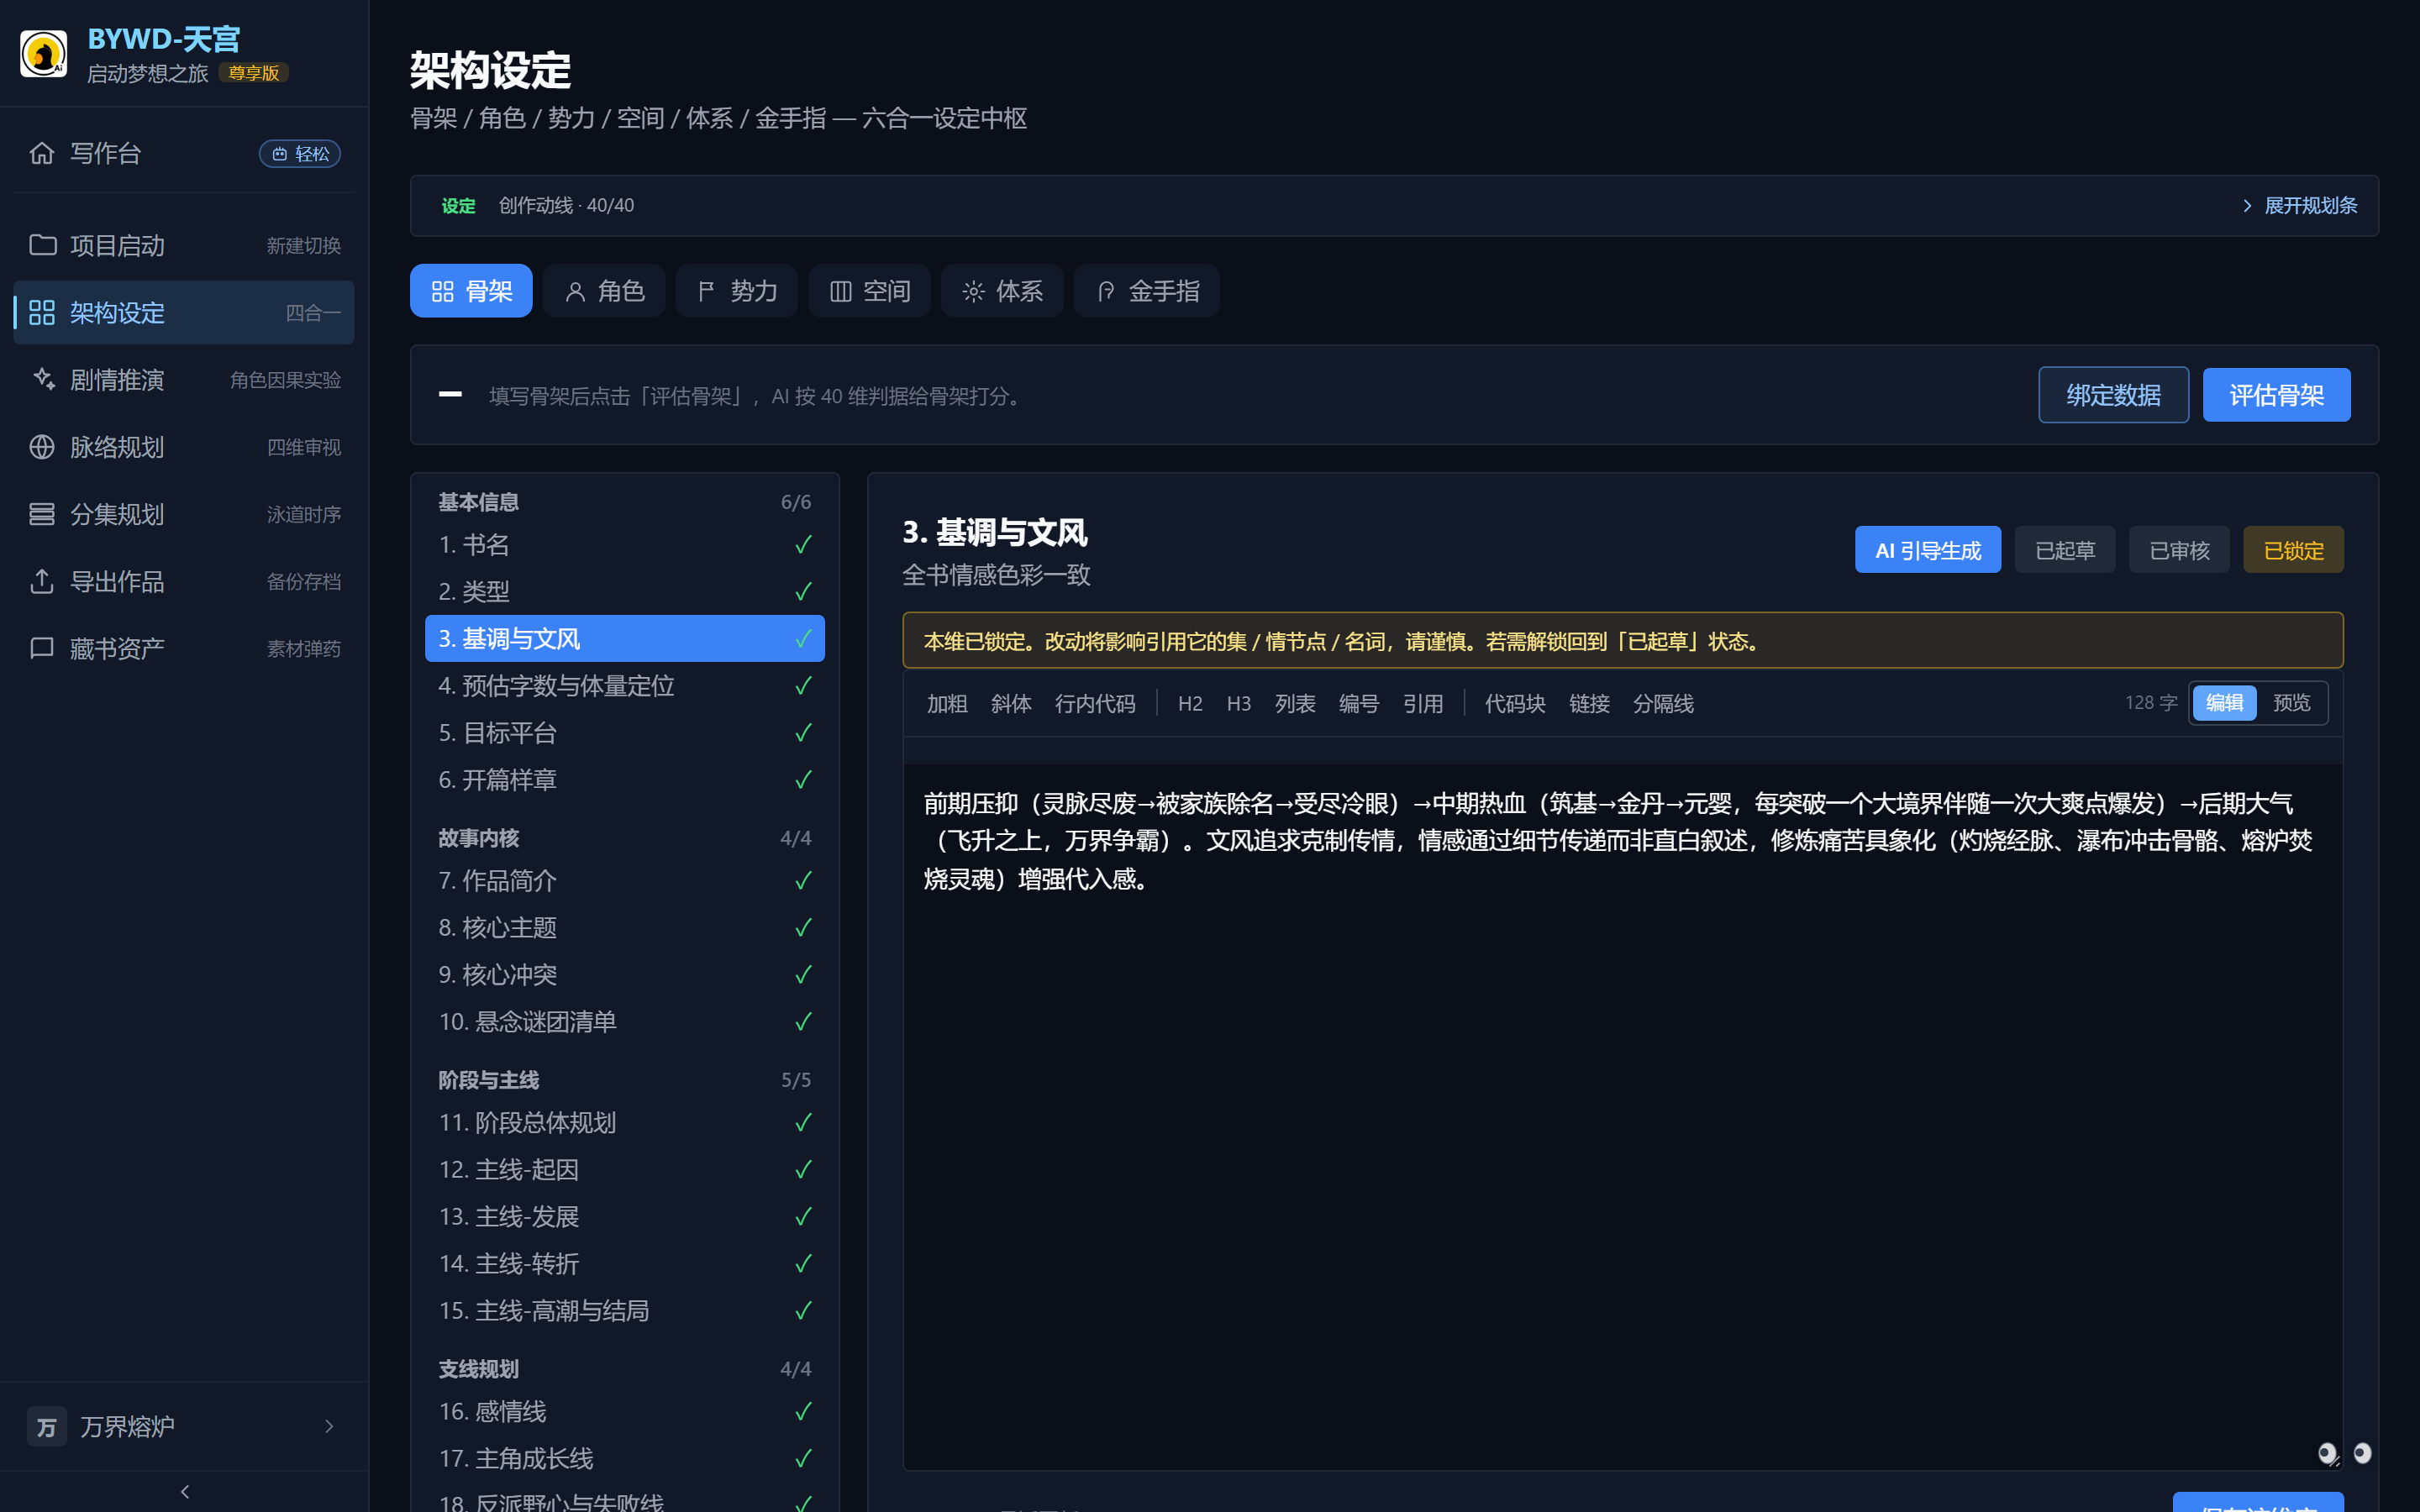
Task: Select 13. 主线-发展 in the list
Action: (625, 1216)
